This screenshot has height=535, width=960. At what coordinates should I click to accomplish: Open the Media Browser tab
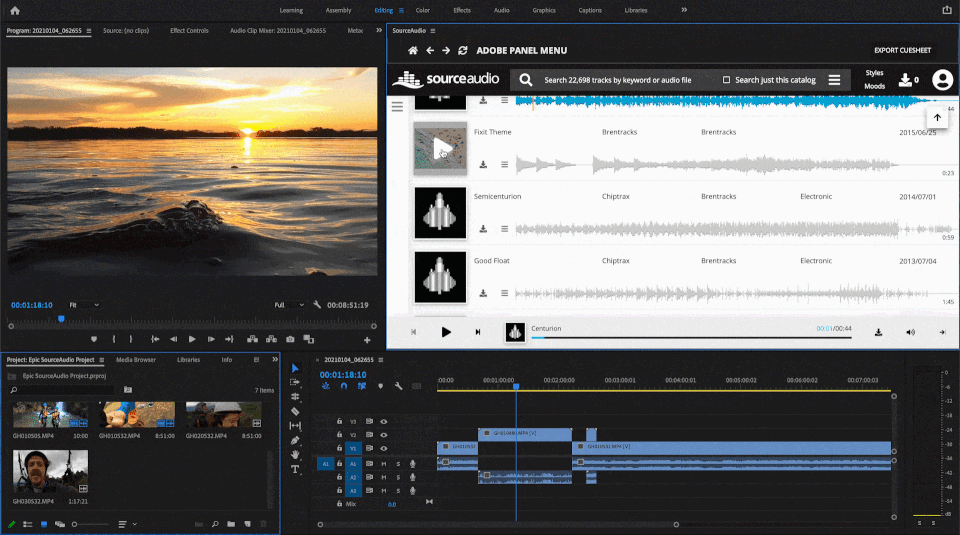click(x=136, y=360)
